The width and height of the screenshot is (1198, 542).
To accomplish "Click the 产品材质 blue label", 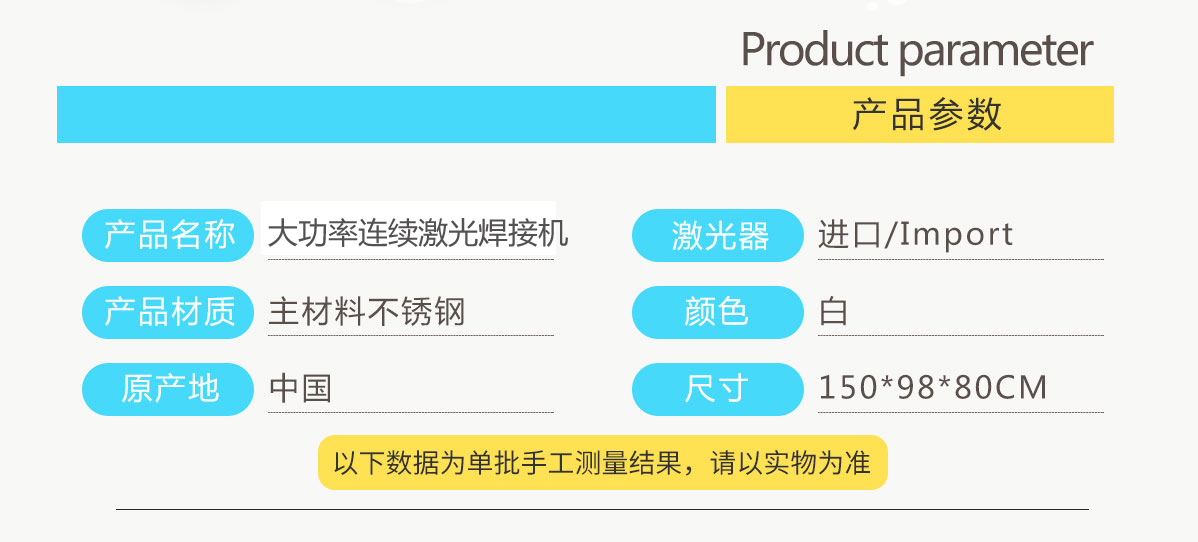I will click(168, 312).
